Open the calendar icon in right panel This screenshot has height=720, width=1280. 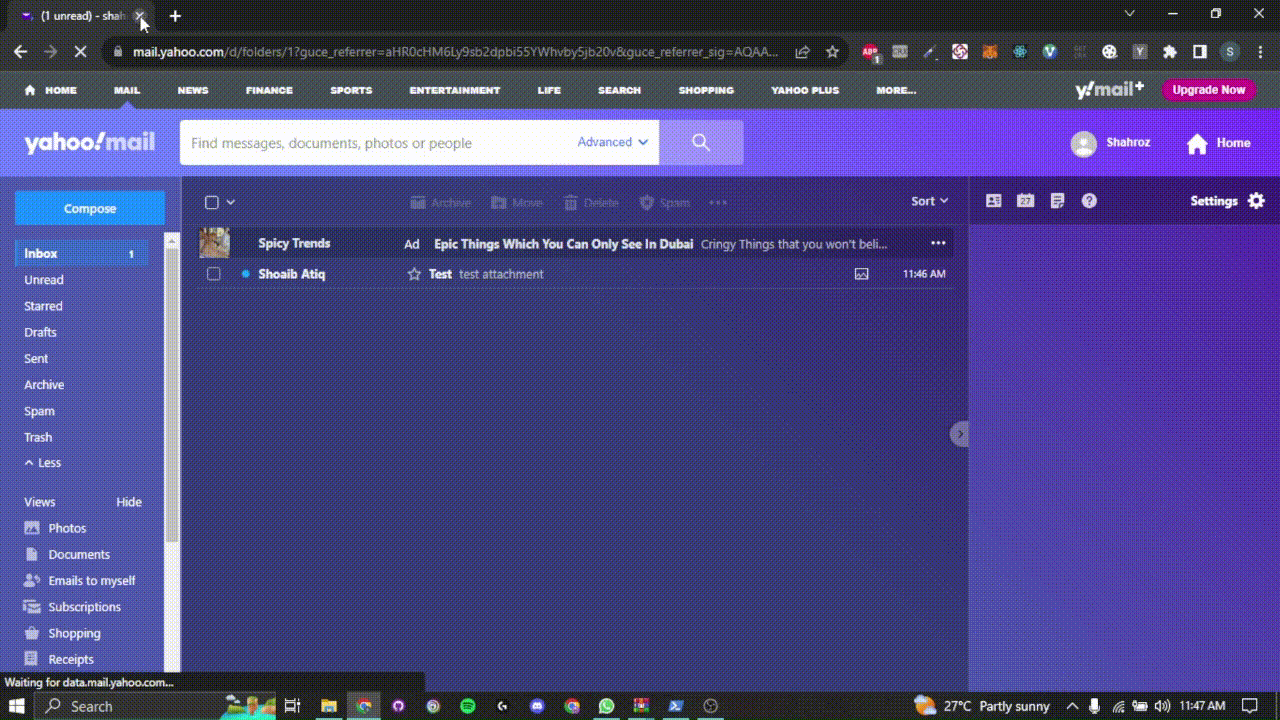click(x=1025, y=201)
